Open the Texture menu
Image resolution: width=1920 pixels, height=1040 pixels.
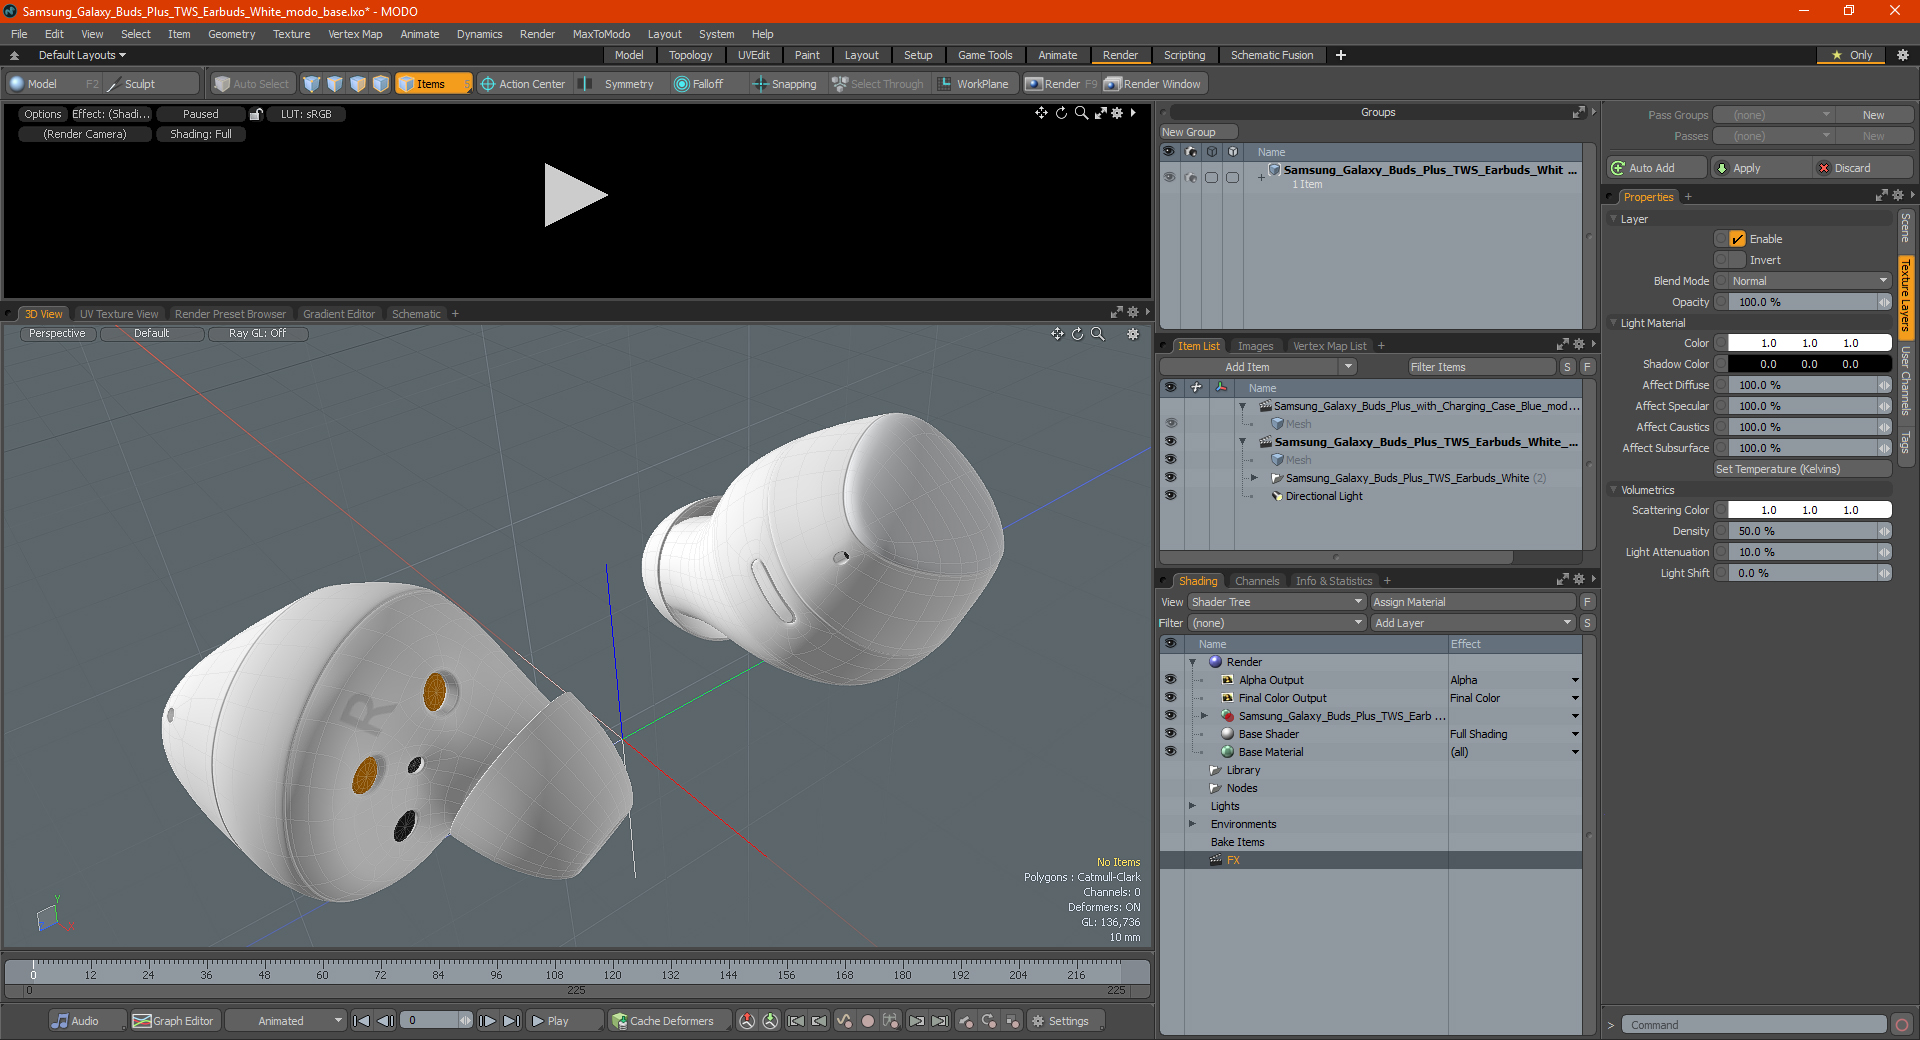point(292,34)
